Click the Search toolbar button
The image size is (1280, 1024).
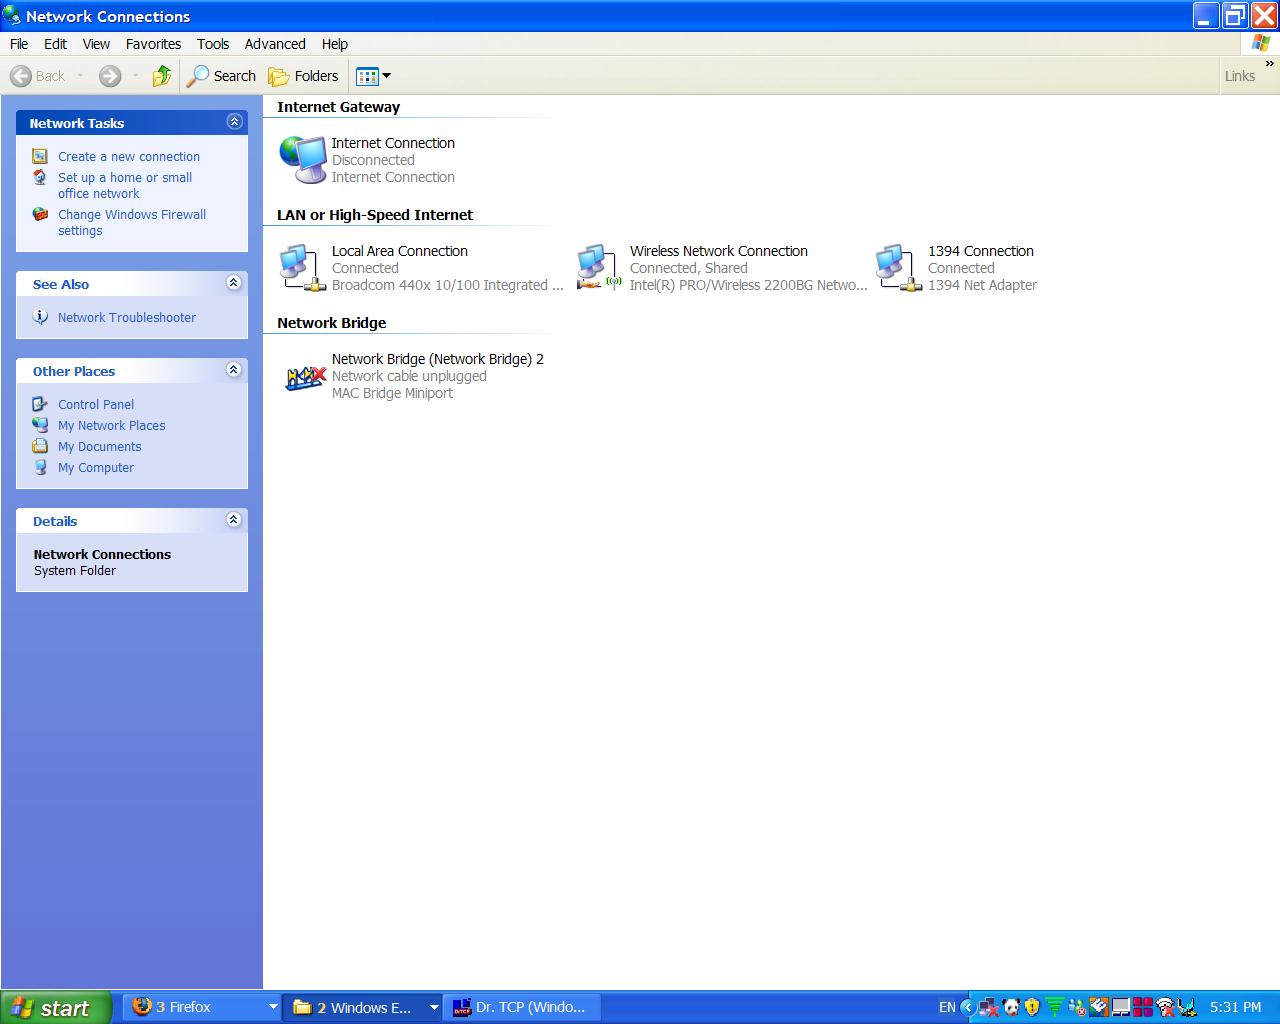(222, 76)
